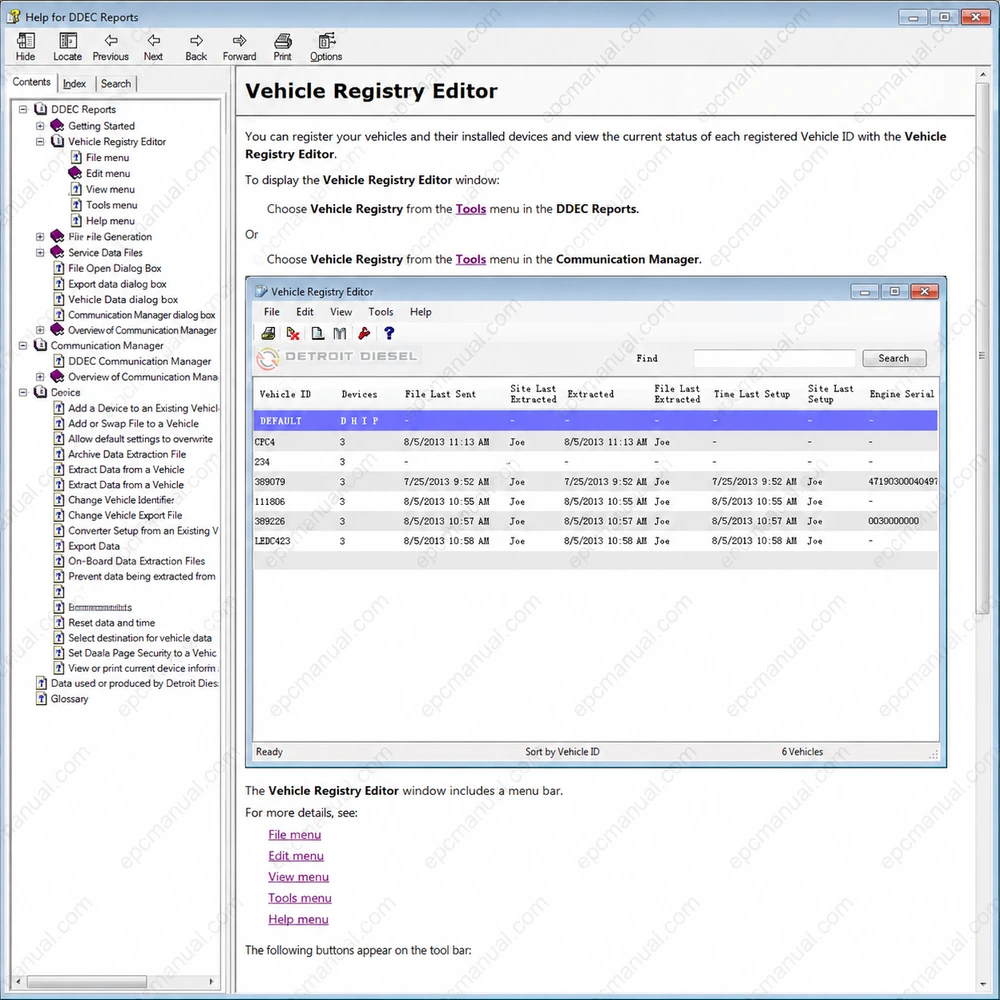Collapse the Communication Manager top-level node

coord(23,345)
